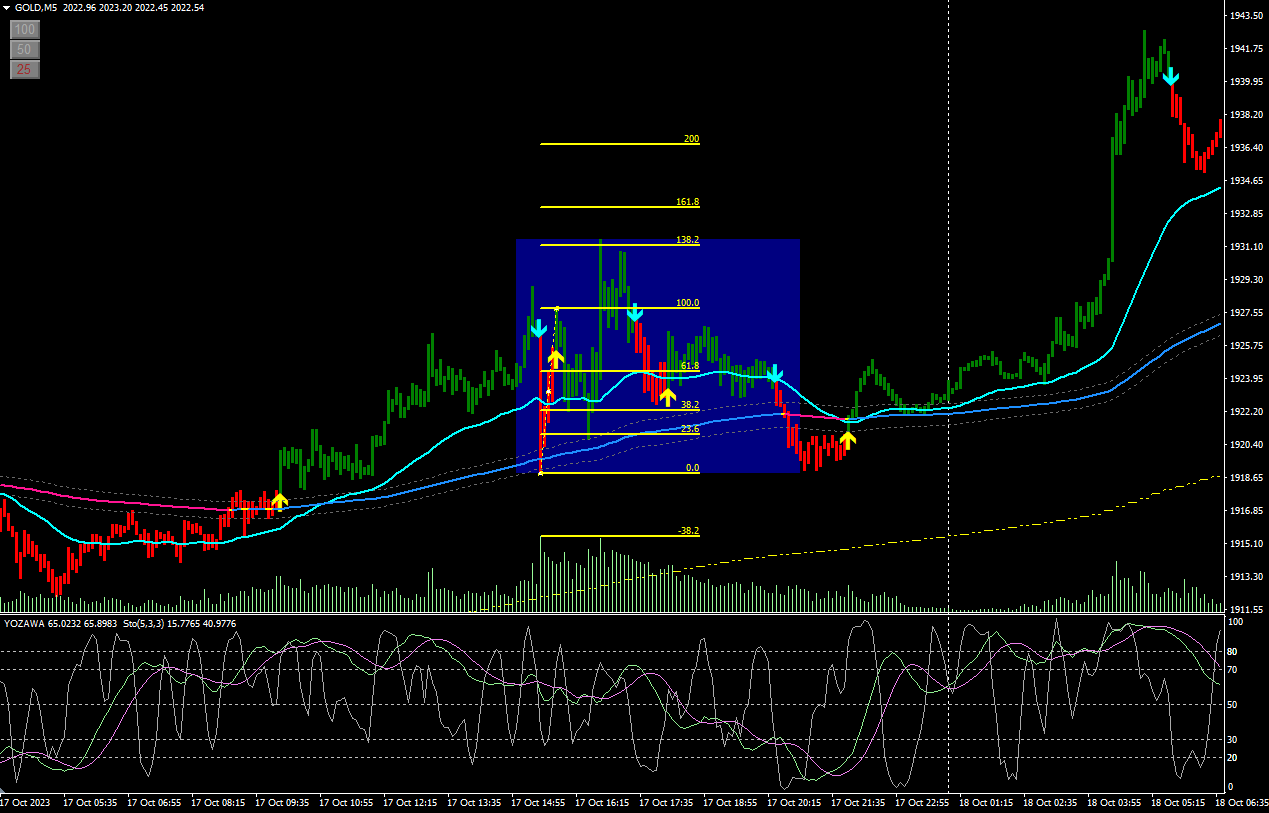
Task: Open the dropdown triangle beside GOLD,M5
Action: click(7, 8)
